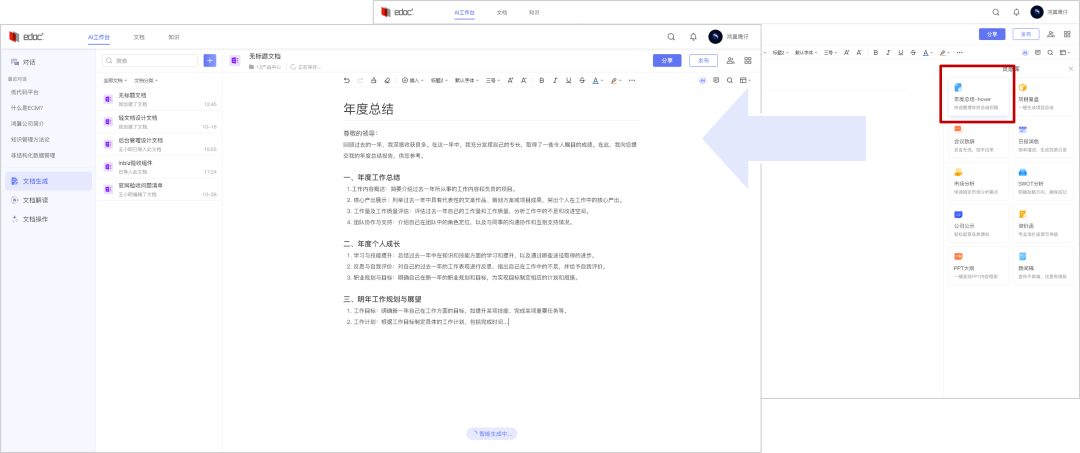Open 默认字体 font dropdown in front toolbar
The image size is (1080, 453).
[x=466, y=81]
